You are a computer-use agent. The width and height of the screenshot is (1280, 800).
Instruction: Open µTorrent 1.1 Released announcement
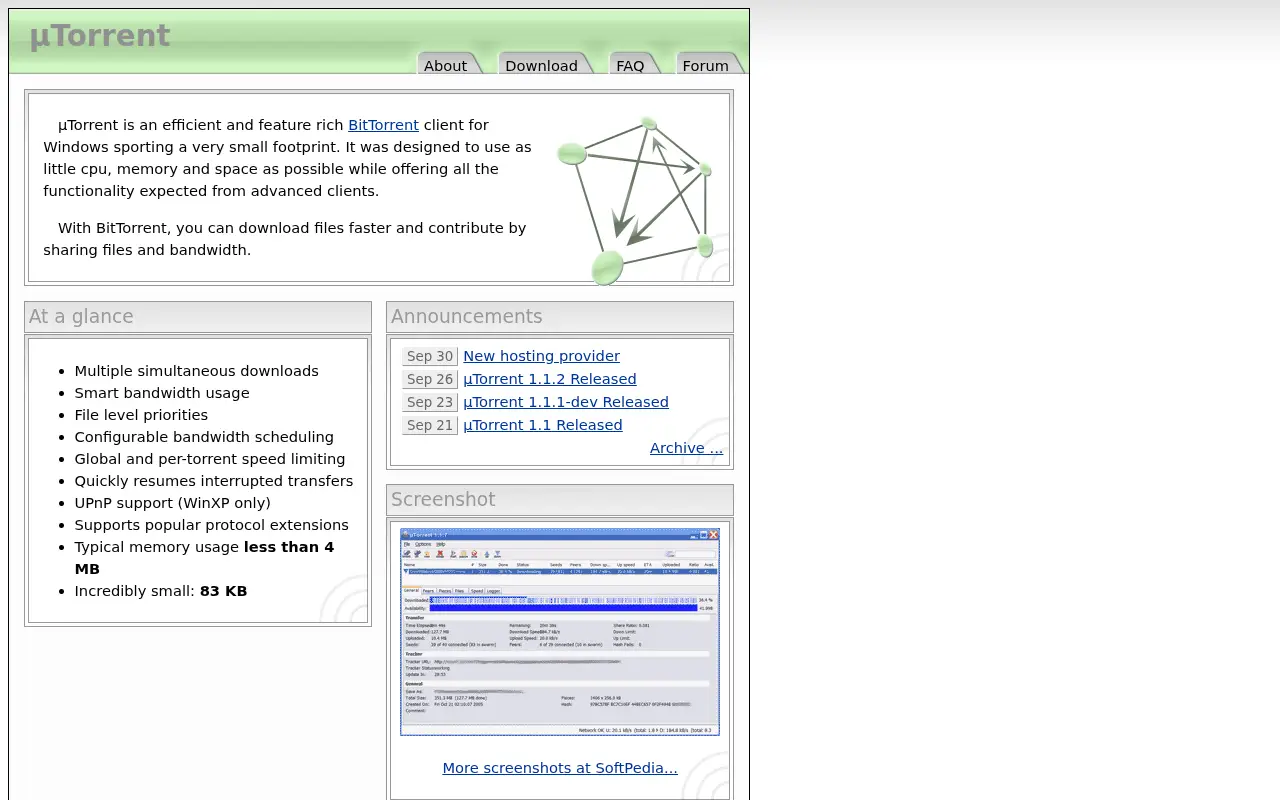[543, 425]
